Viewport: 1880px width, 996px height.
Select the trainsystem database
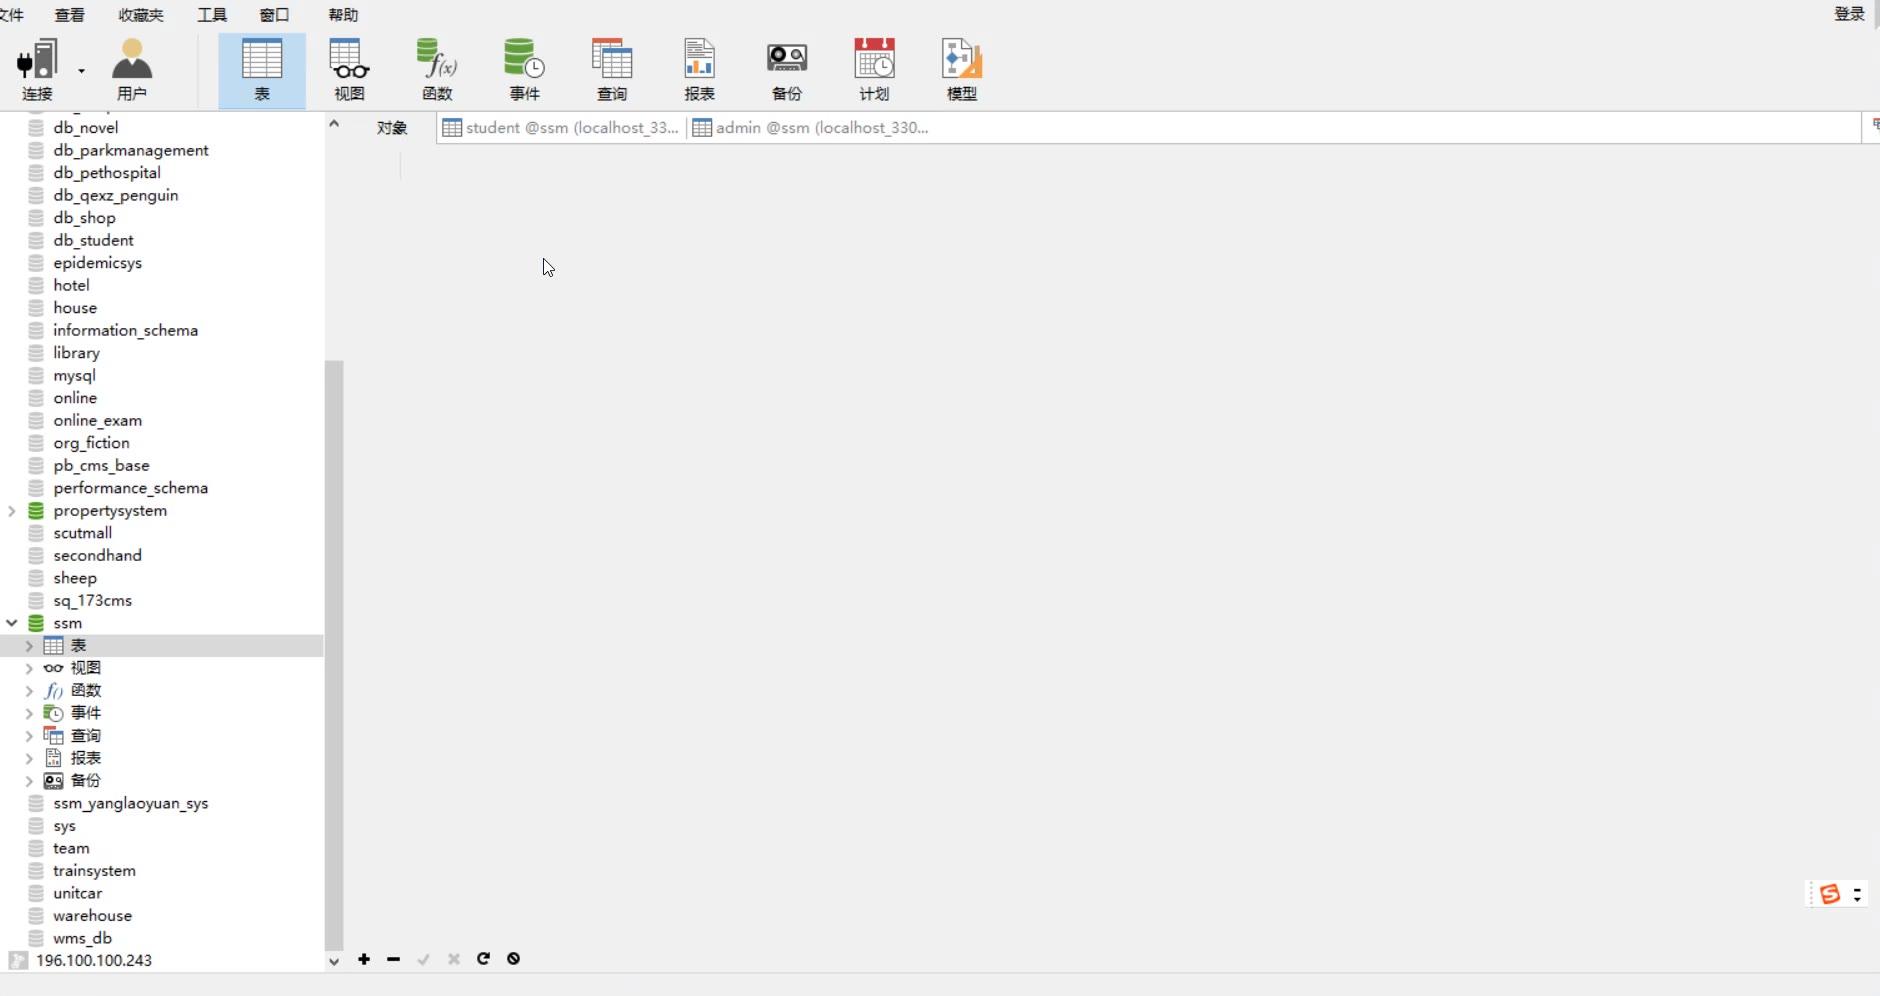pyautogui.click(x=94, y=871)
